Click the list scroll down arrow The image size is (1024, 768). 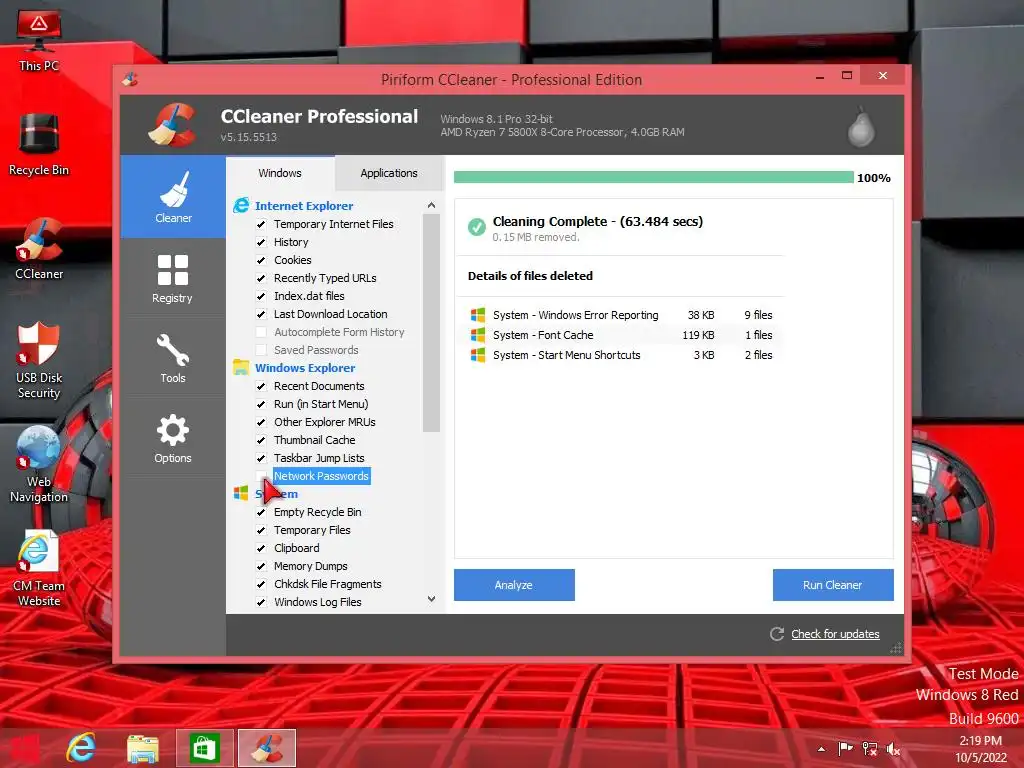[431, 599]
